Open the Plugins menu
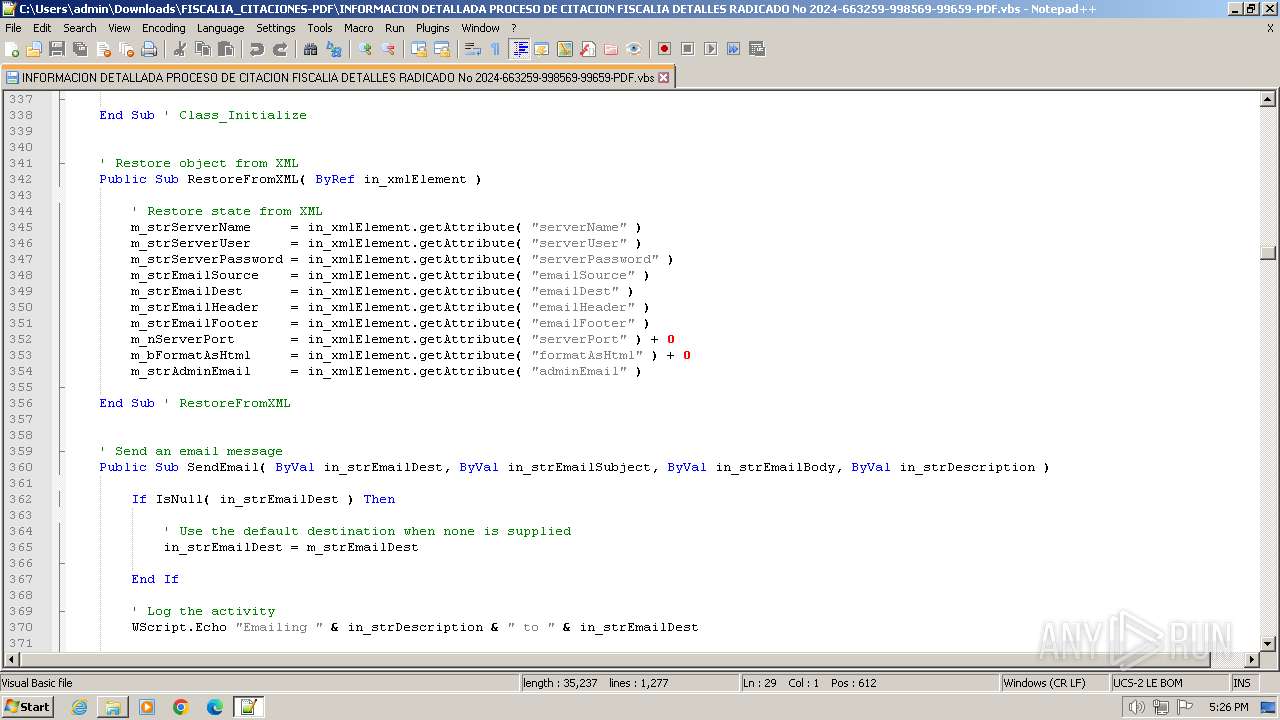 coord(433,28)
